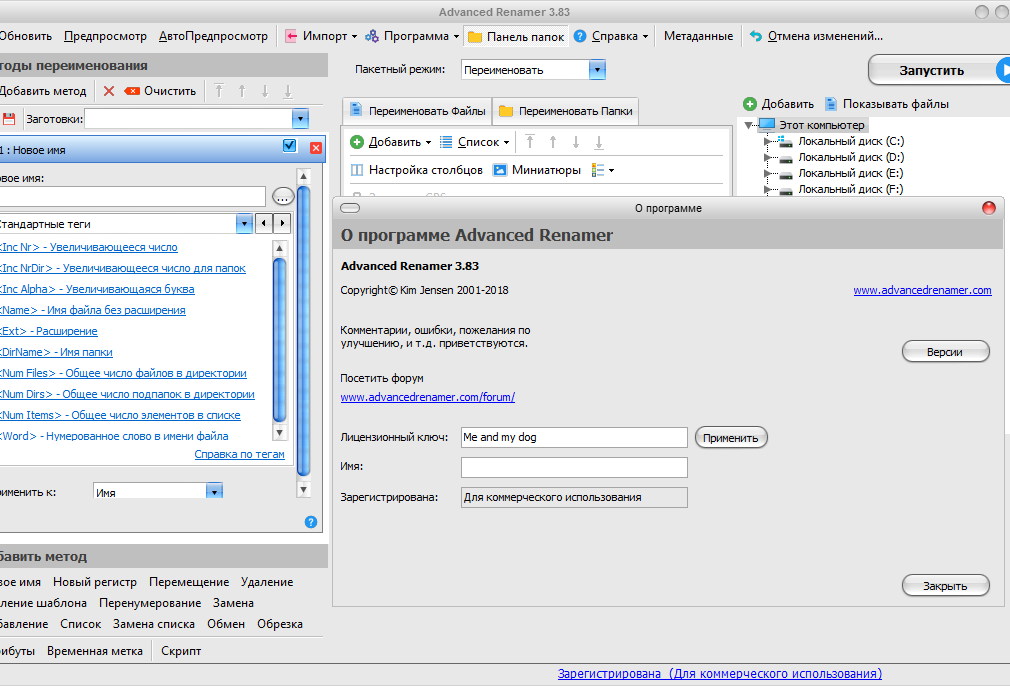Click the save presets floppy icon
Viewport: 1010px width, 686px height.
tap(9, 119)
